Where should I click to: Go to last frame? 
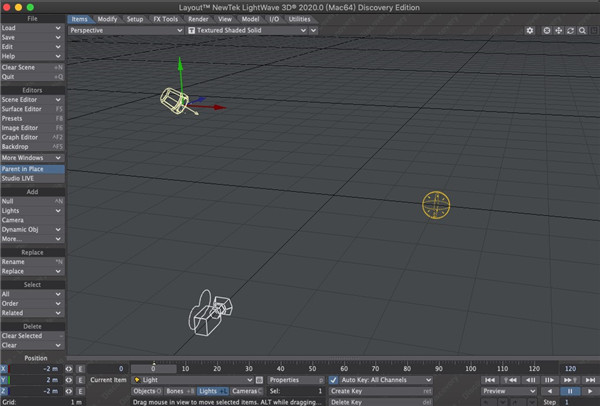pos(590,380)
